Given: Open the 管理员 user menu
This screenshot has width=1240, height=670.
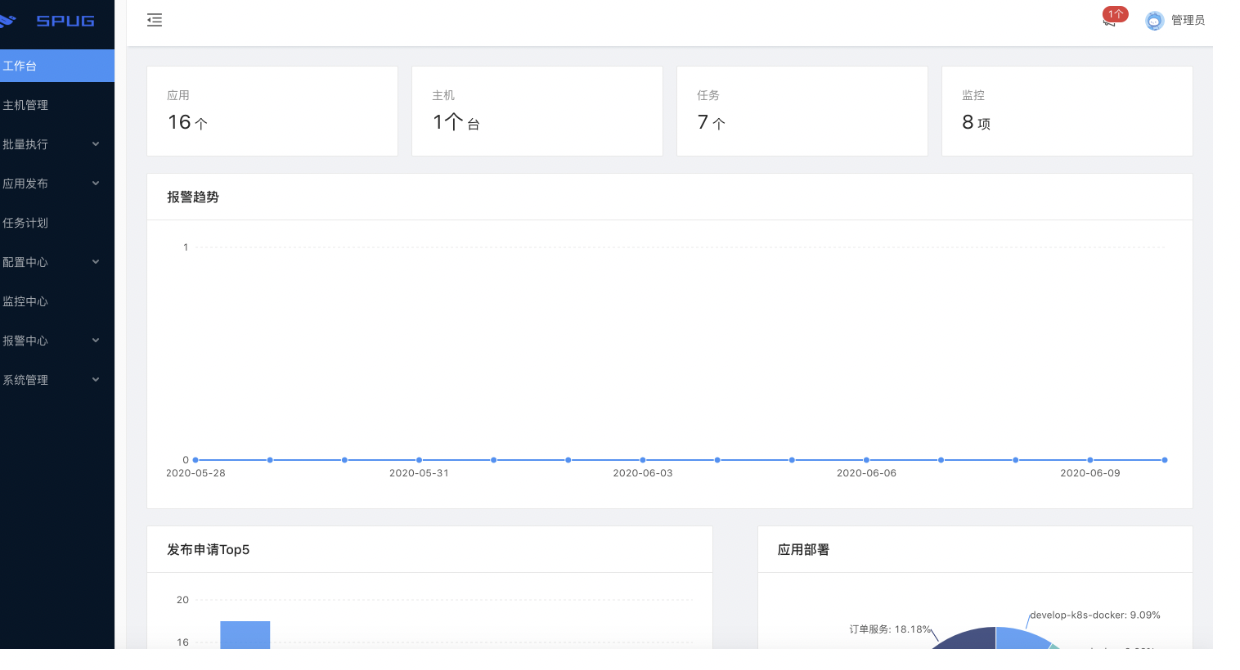Looking at the screenshot, I should pyautogui.click(x=1188, y=20).
